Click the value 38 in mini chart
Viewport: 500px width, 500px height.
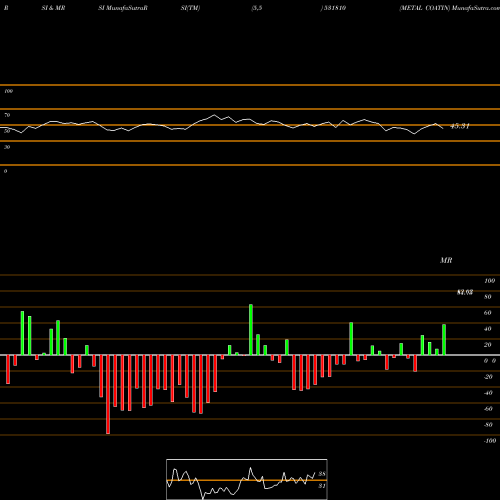click(x=322, y=474)
